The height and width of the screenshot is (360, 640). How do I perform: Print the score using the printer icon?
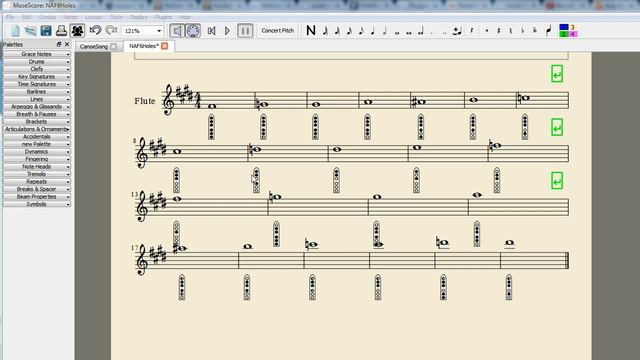61,31
